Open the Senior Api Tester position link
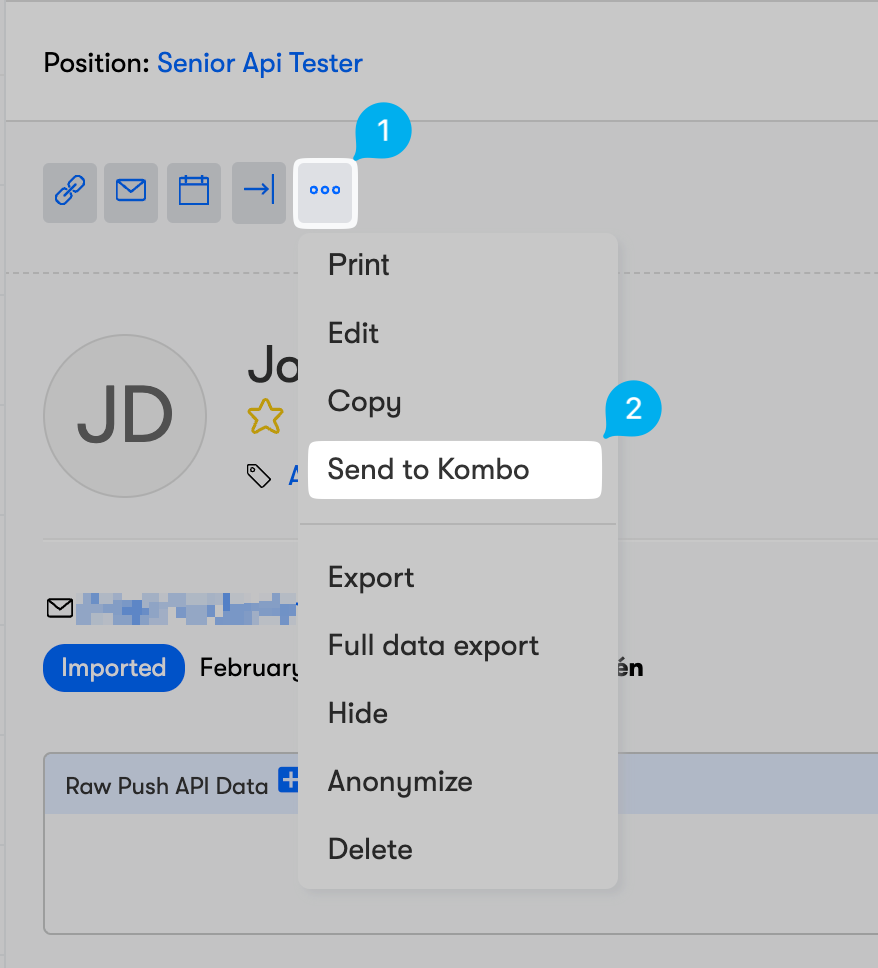This screenshot has height=968, width=878. tap(260, 64)
